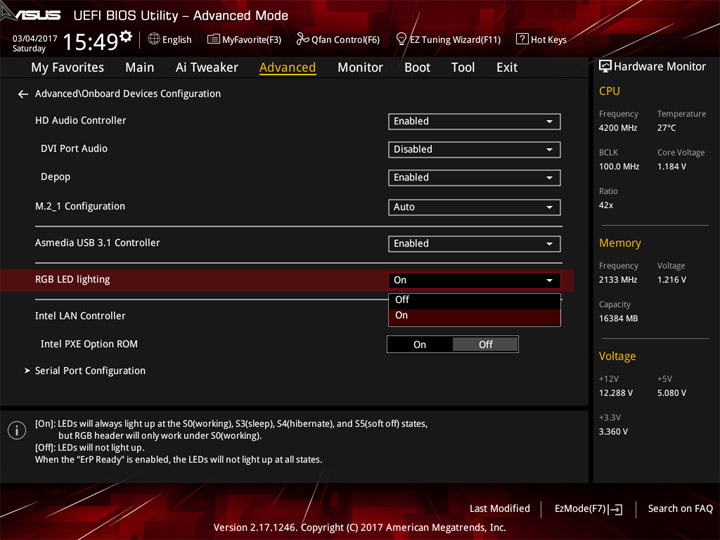
Task: Click the settings gear next to the clock
Action: [125, 36]
